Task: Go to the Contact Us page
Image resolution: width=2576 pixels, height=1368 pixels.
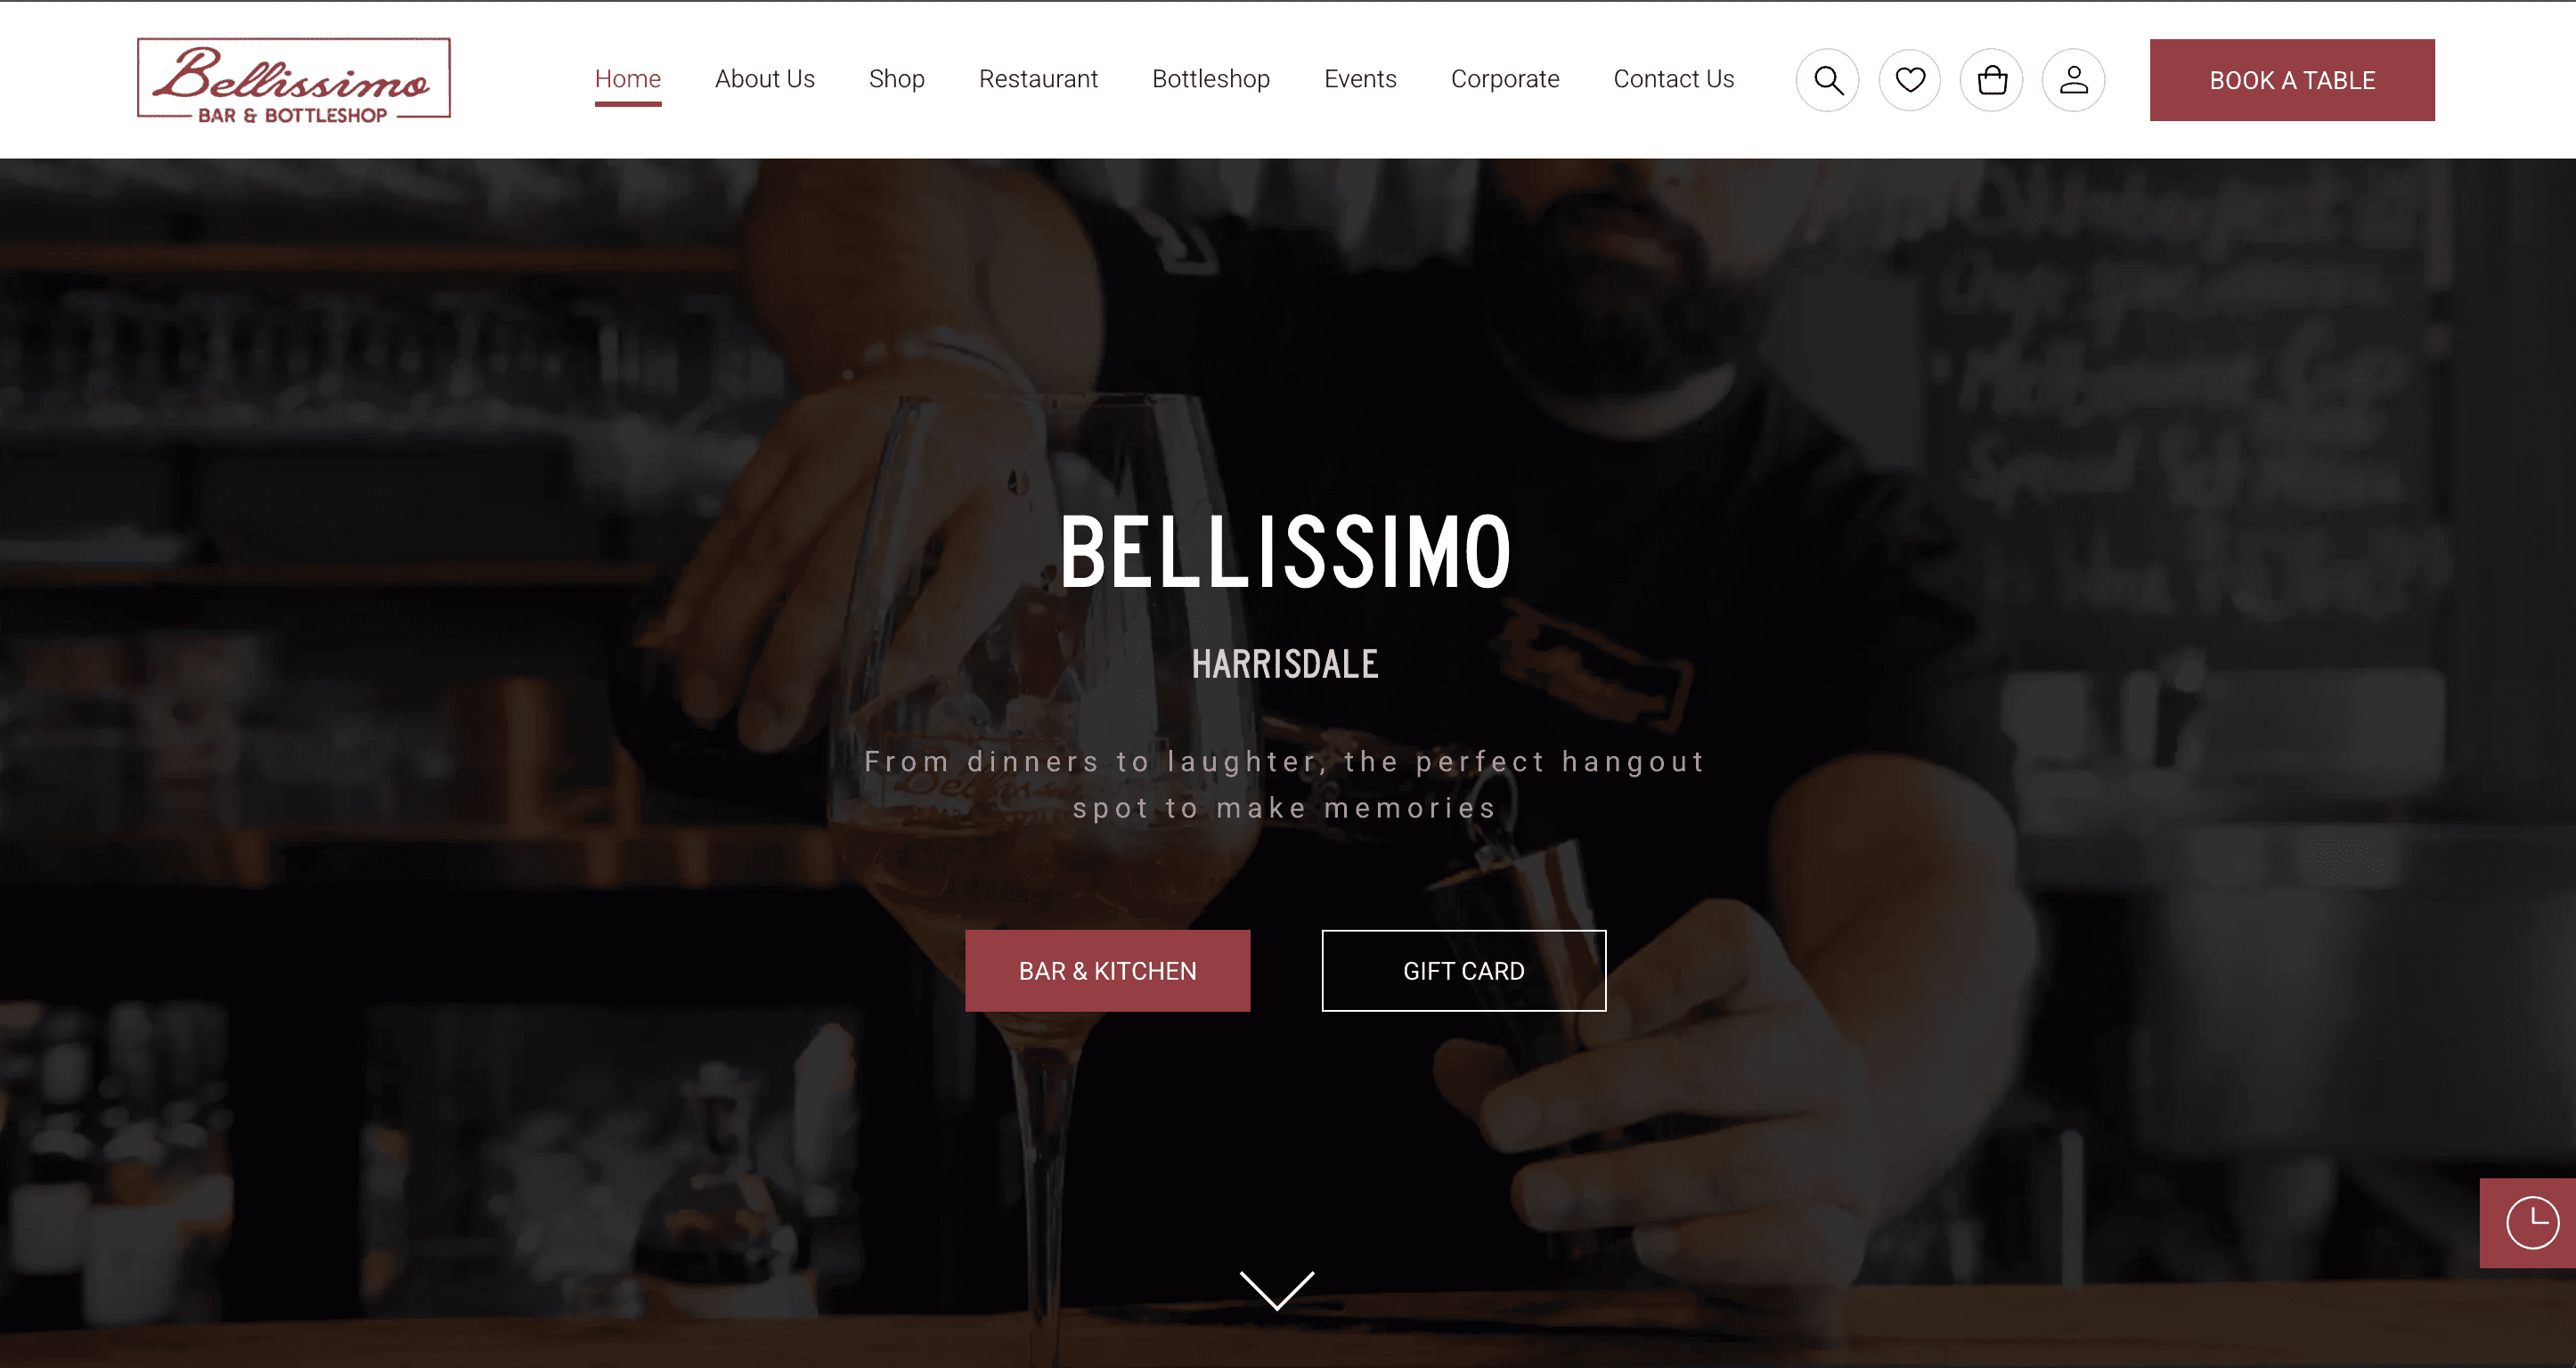Action: click(x=1674, y=79)
